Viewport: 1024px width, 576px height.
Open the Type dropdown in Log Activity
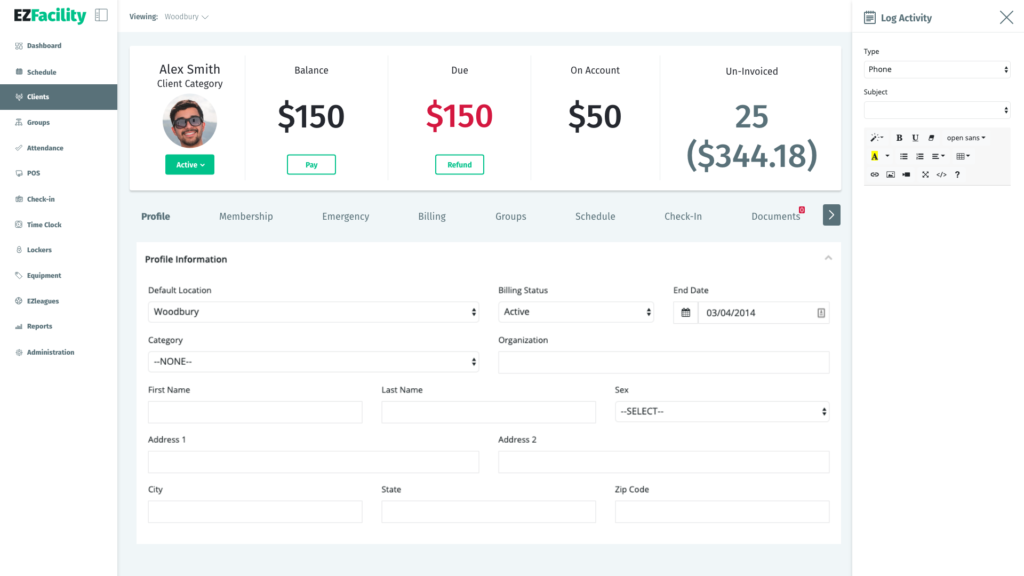point(937,69)
